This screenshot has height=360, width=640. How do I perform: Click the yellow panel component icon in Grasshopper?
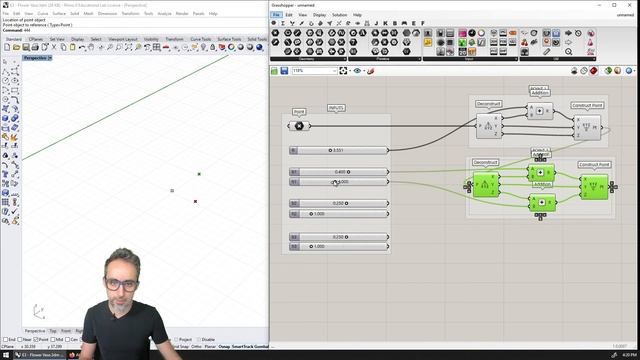pyautogui.click(x=428, y=42)
